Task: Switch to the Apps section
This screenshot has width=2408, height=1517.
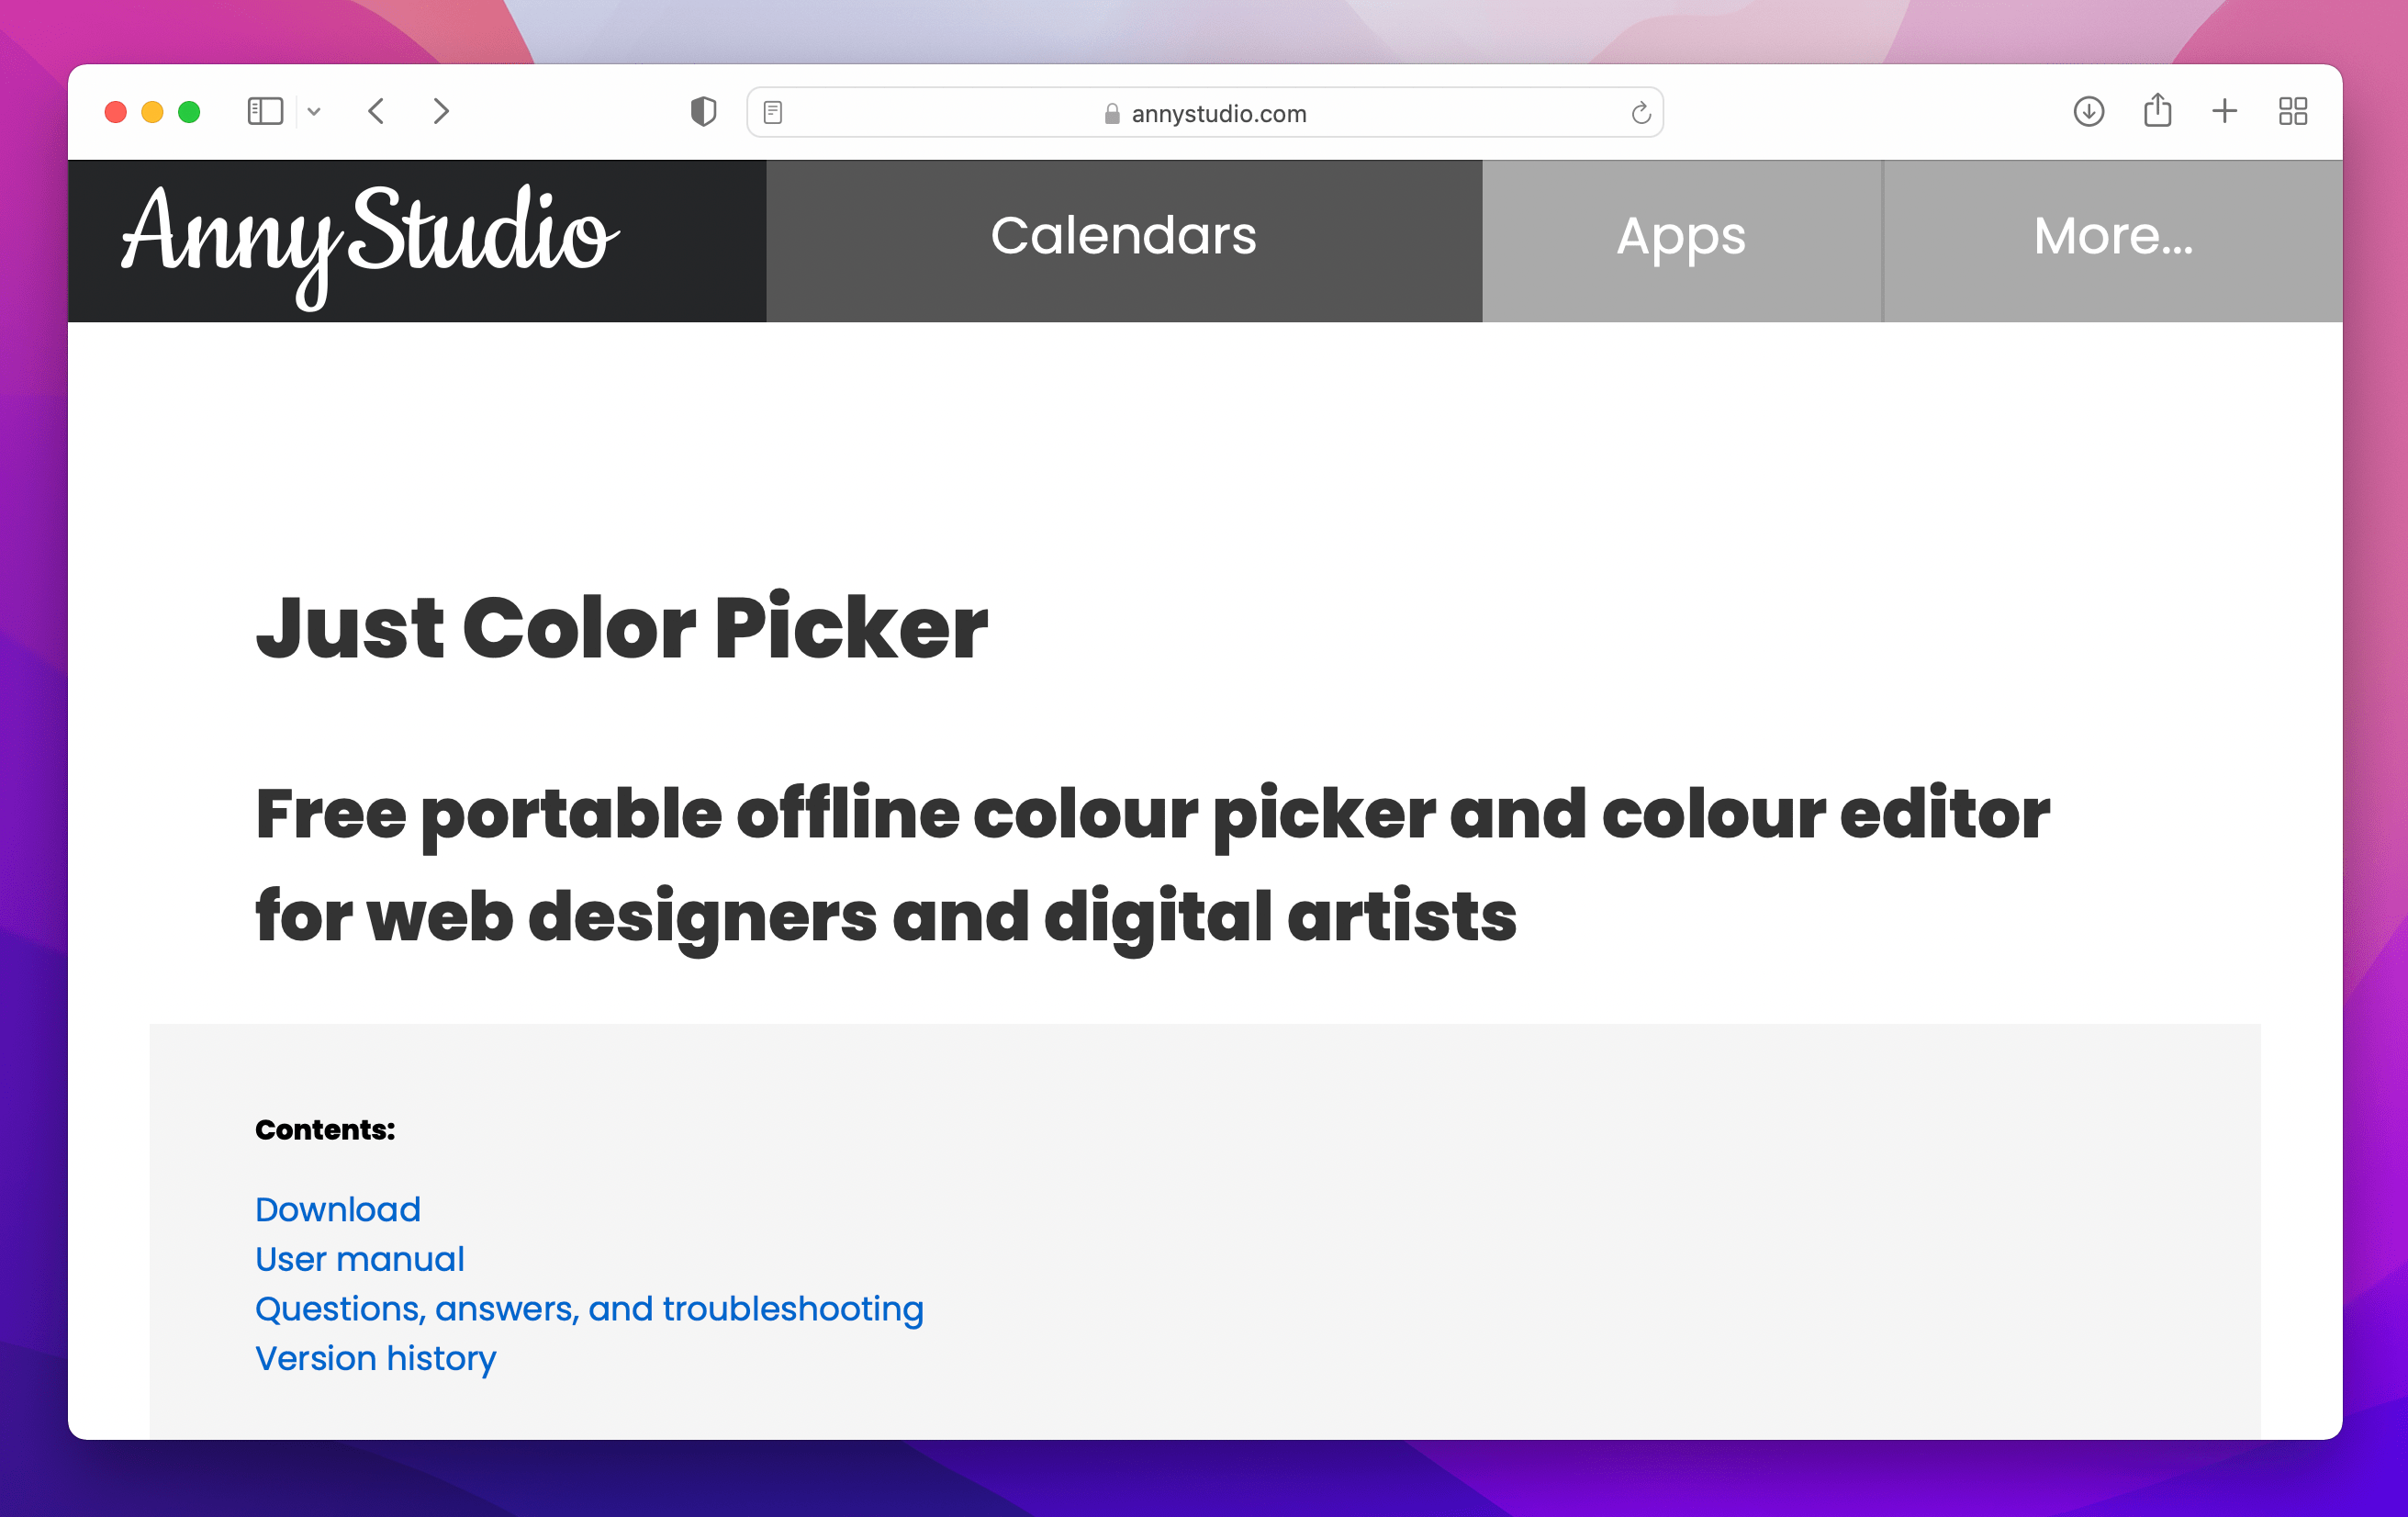Action: 1680,239
